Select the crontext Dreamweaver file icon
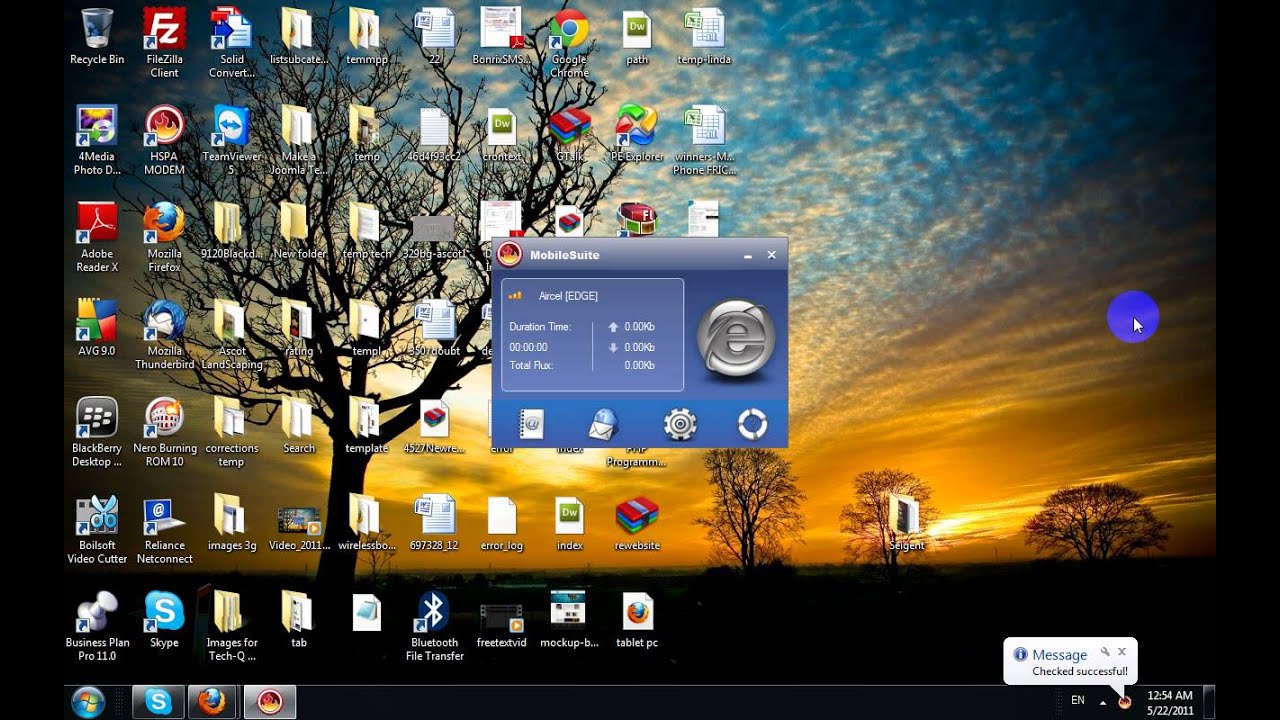 click(x=501, y=134)
